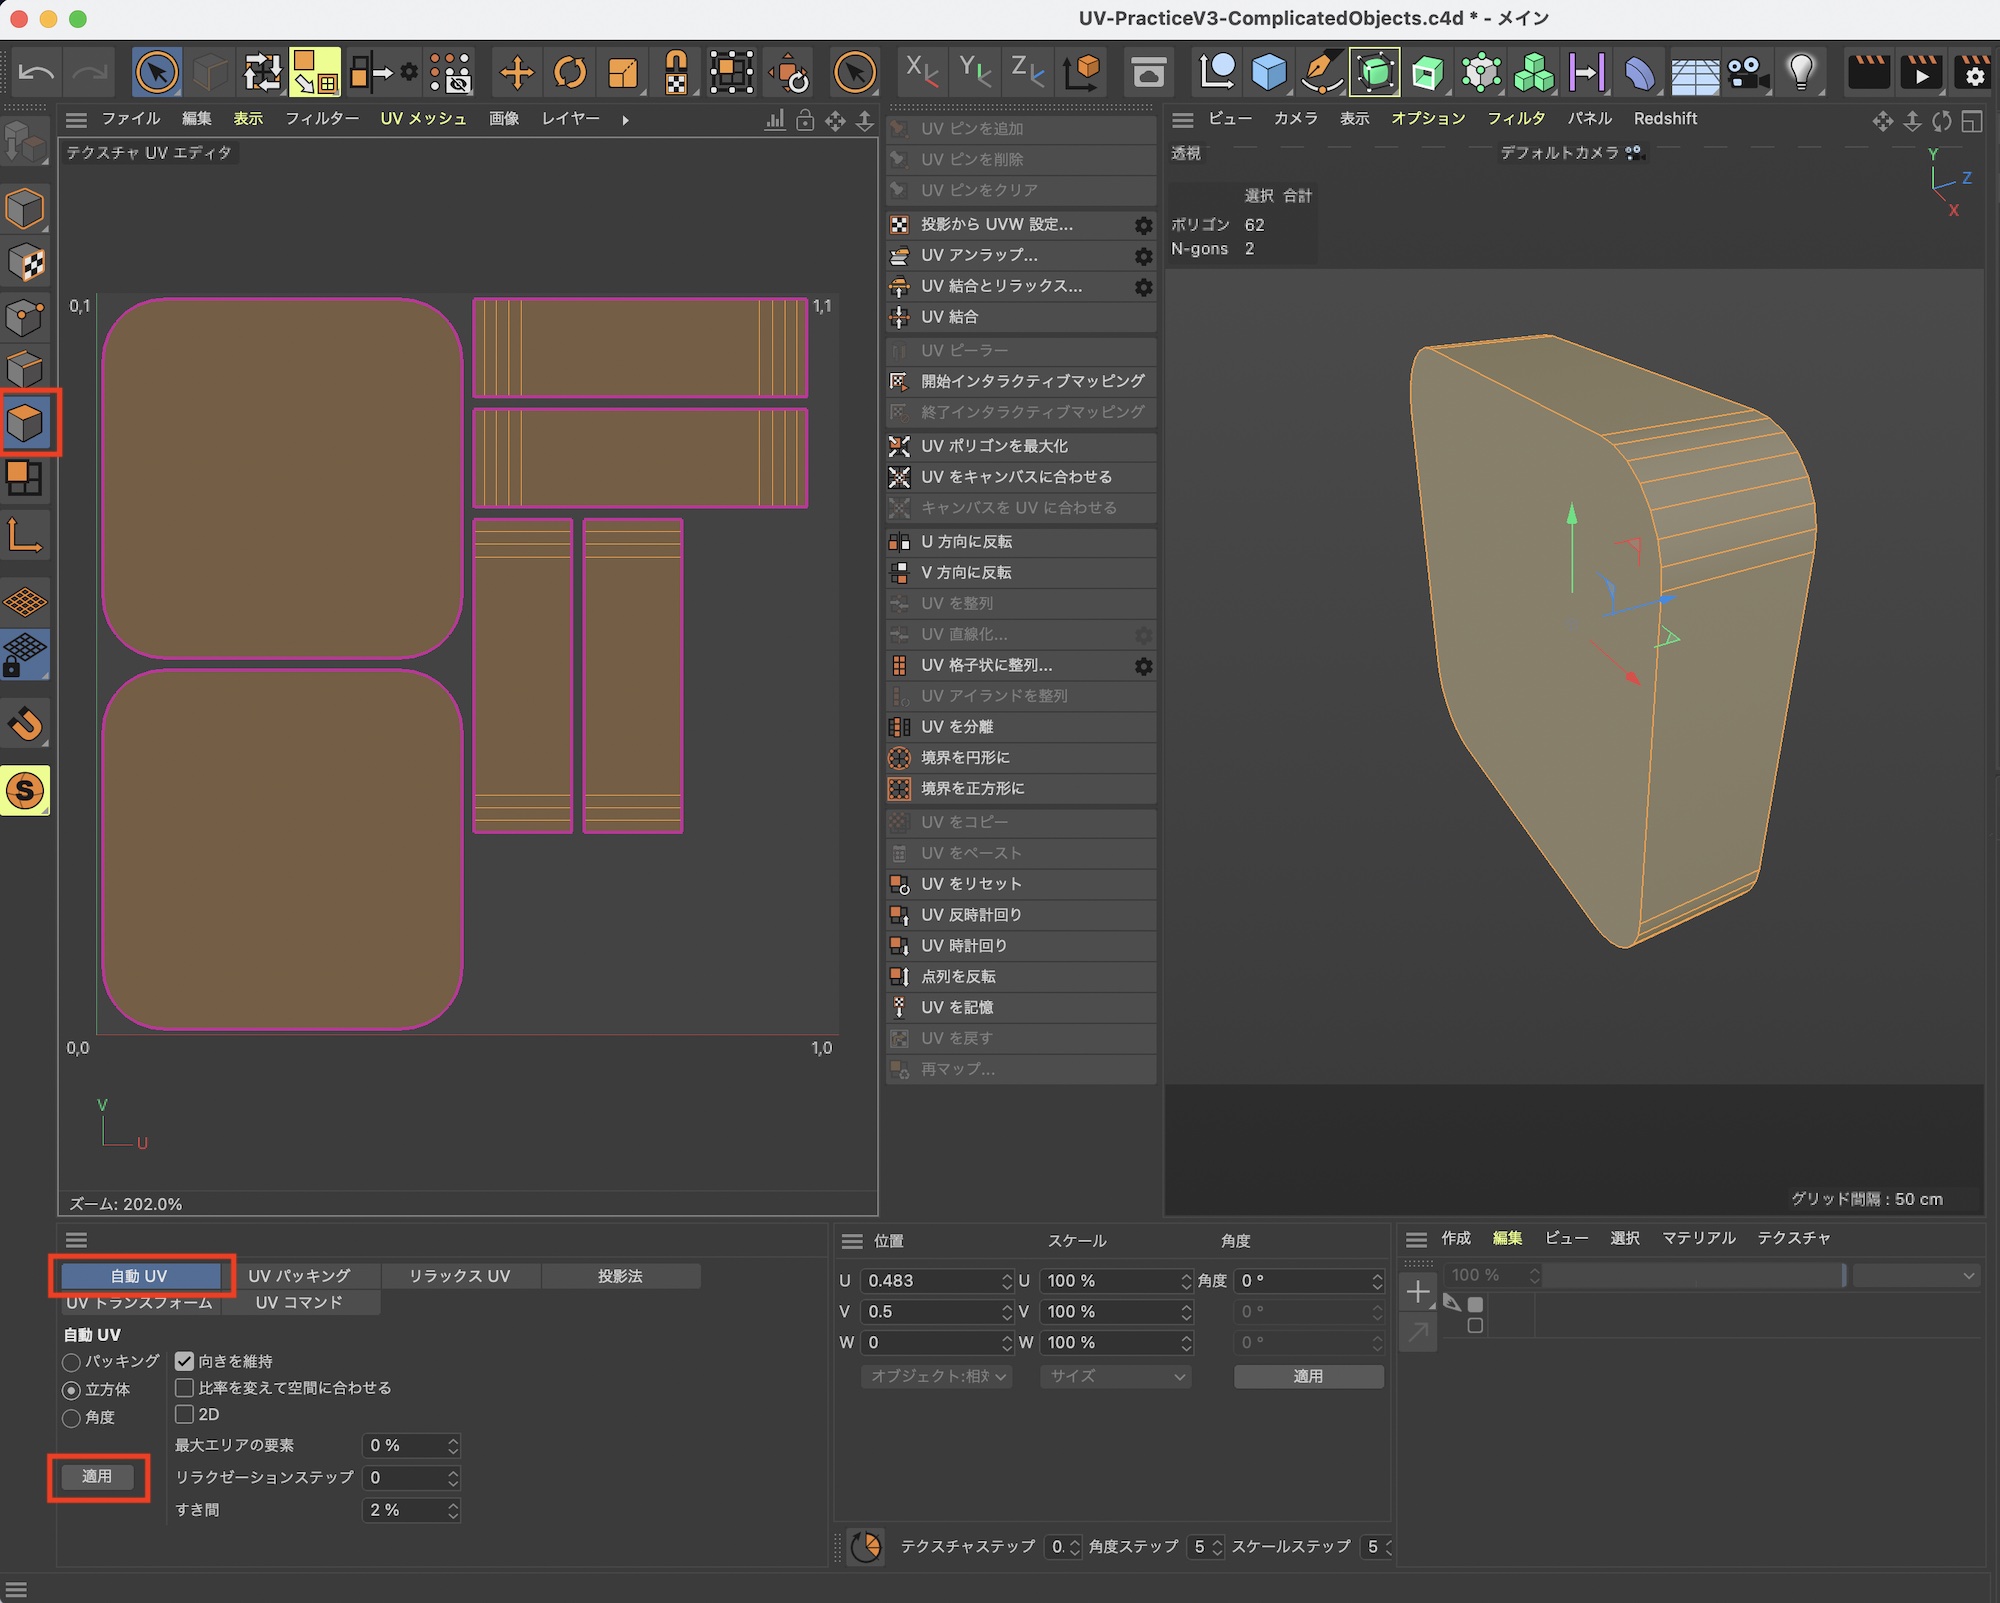The image size is (2000, 1603).
Task: Select the Move tool icon
Action: tap(517, 72)
